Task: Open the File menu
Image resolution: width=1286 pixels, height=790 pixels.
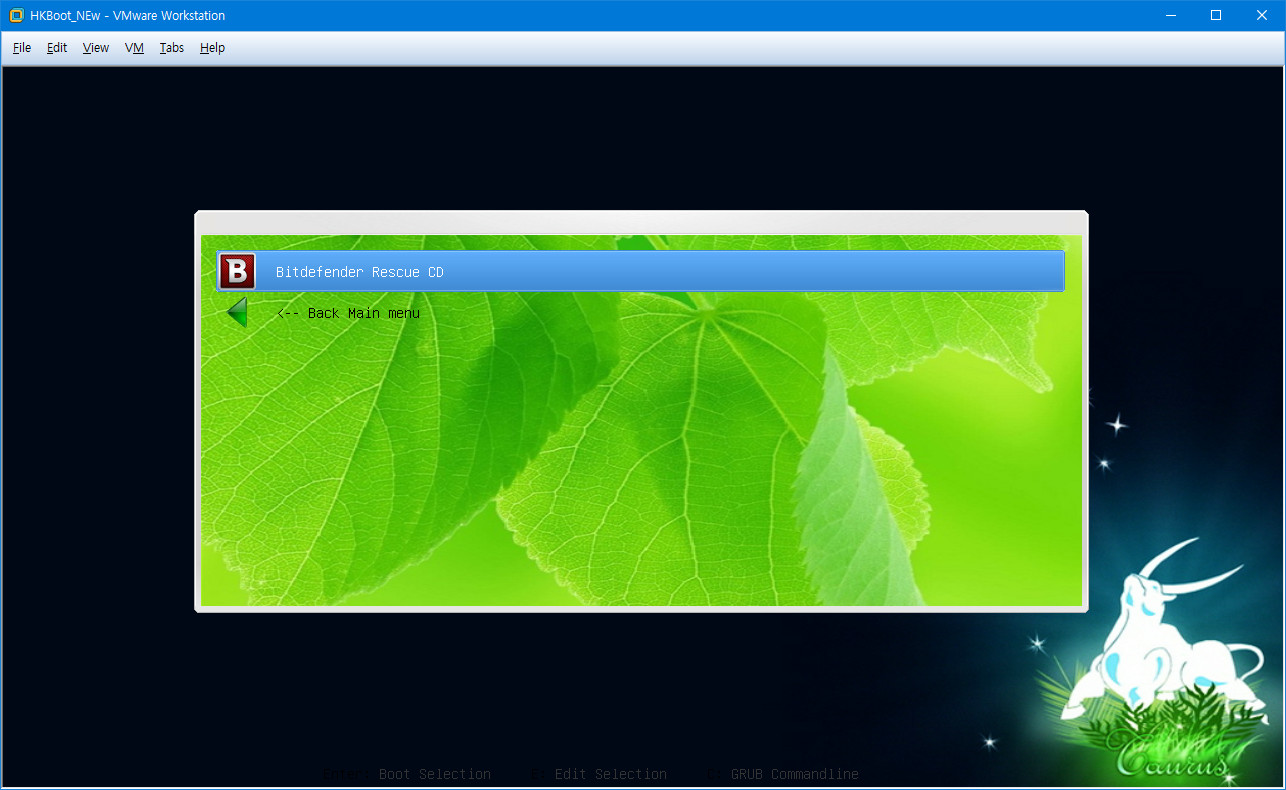Action: point(22,48)
